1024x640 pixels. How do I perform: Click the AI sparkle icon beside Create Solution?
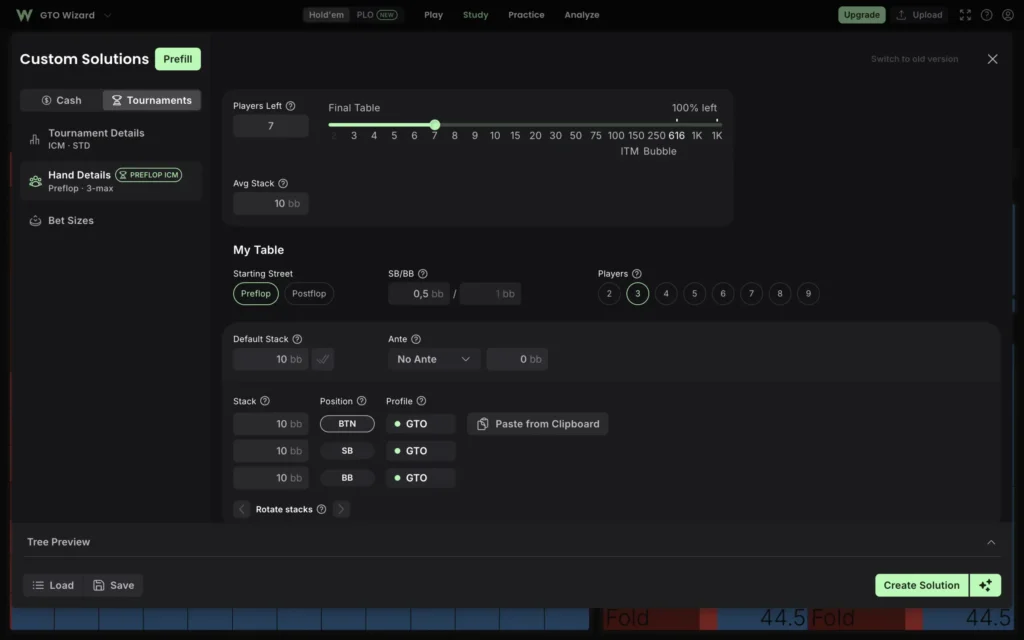point(985,585)
